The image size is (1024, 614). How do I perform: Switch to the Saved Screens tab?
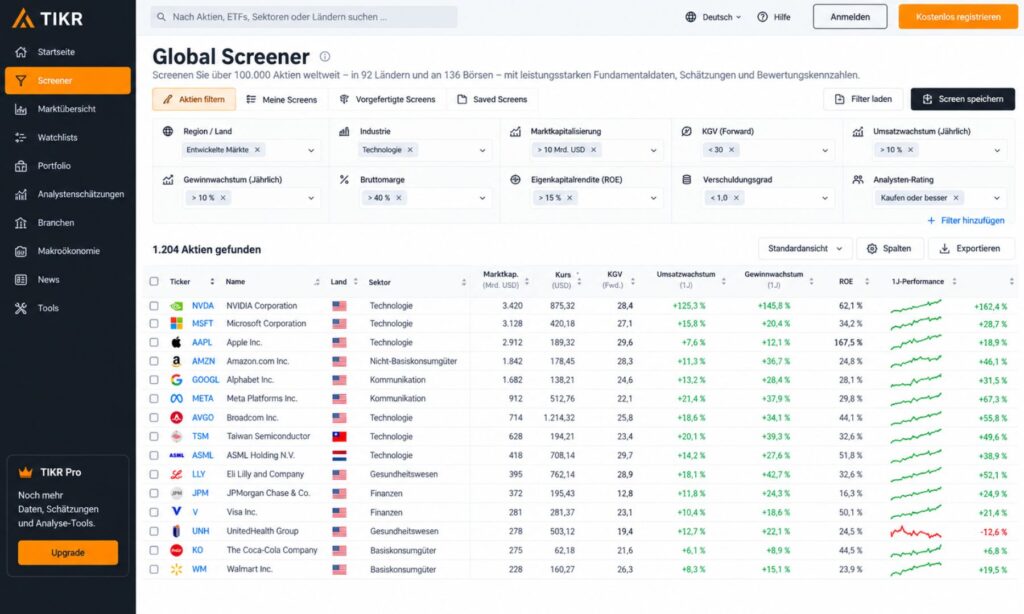492,99
